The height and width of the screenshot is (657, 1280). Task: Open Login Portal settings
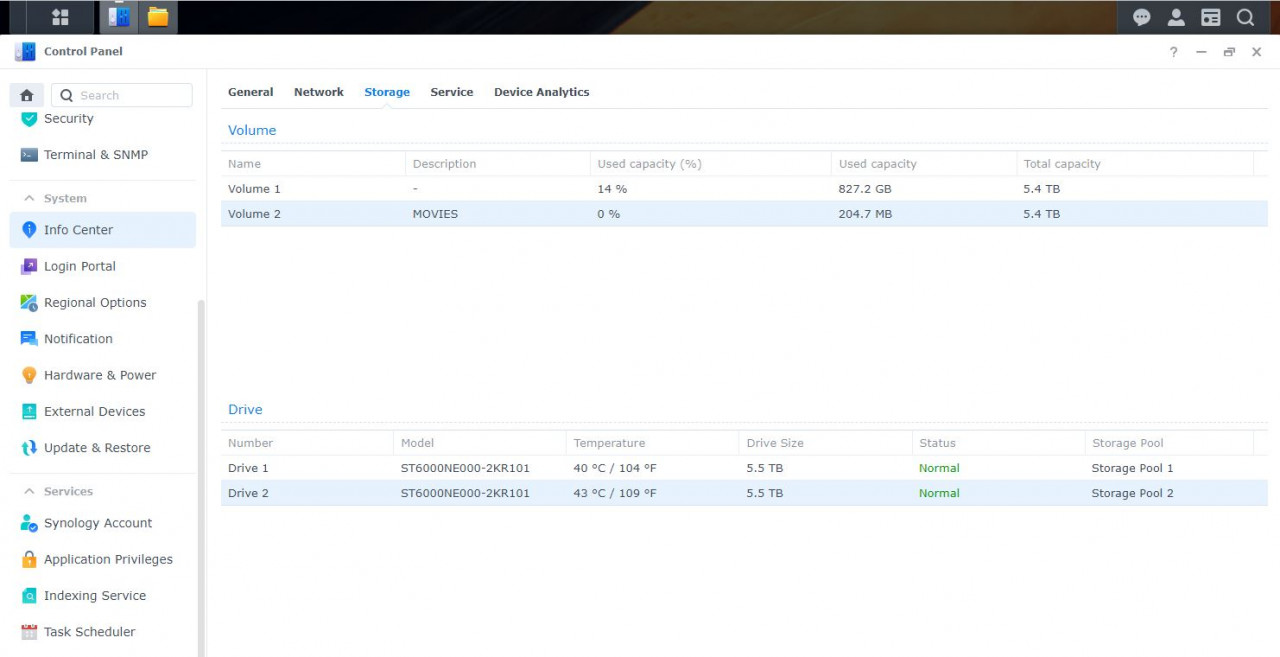[x=80, y=266]
